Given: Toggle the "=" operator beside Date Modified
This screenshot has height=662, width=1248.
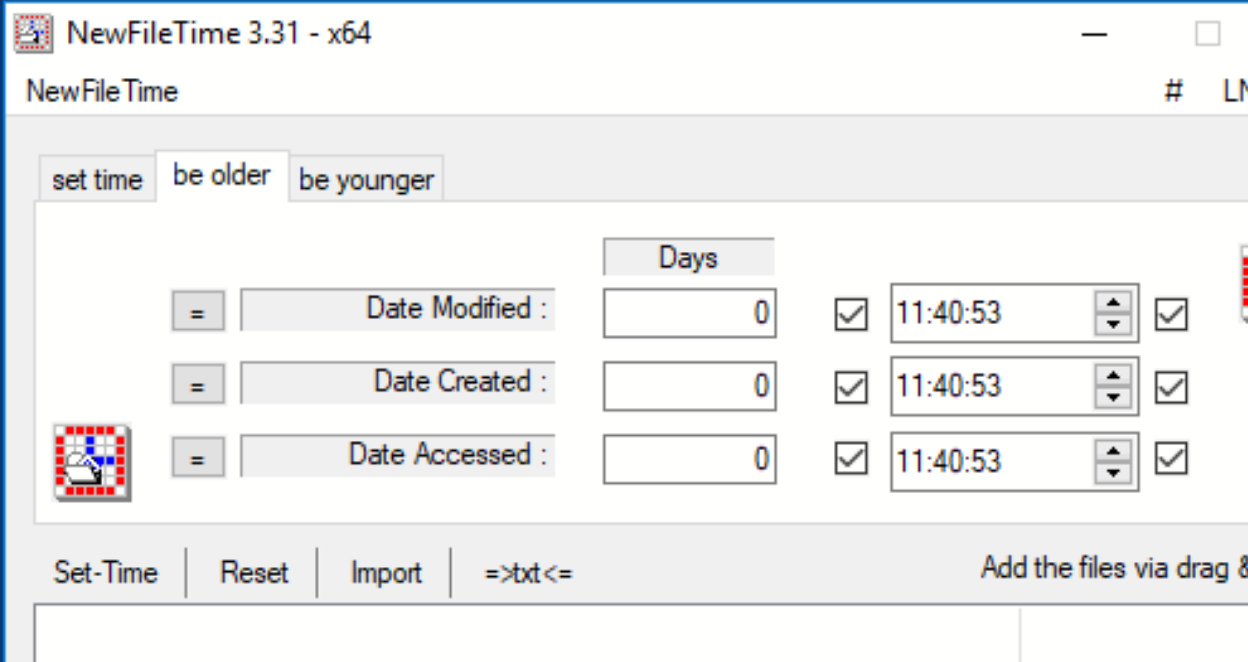Looking at the screenshot, I should [197, 311].
